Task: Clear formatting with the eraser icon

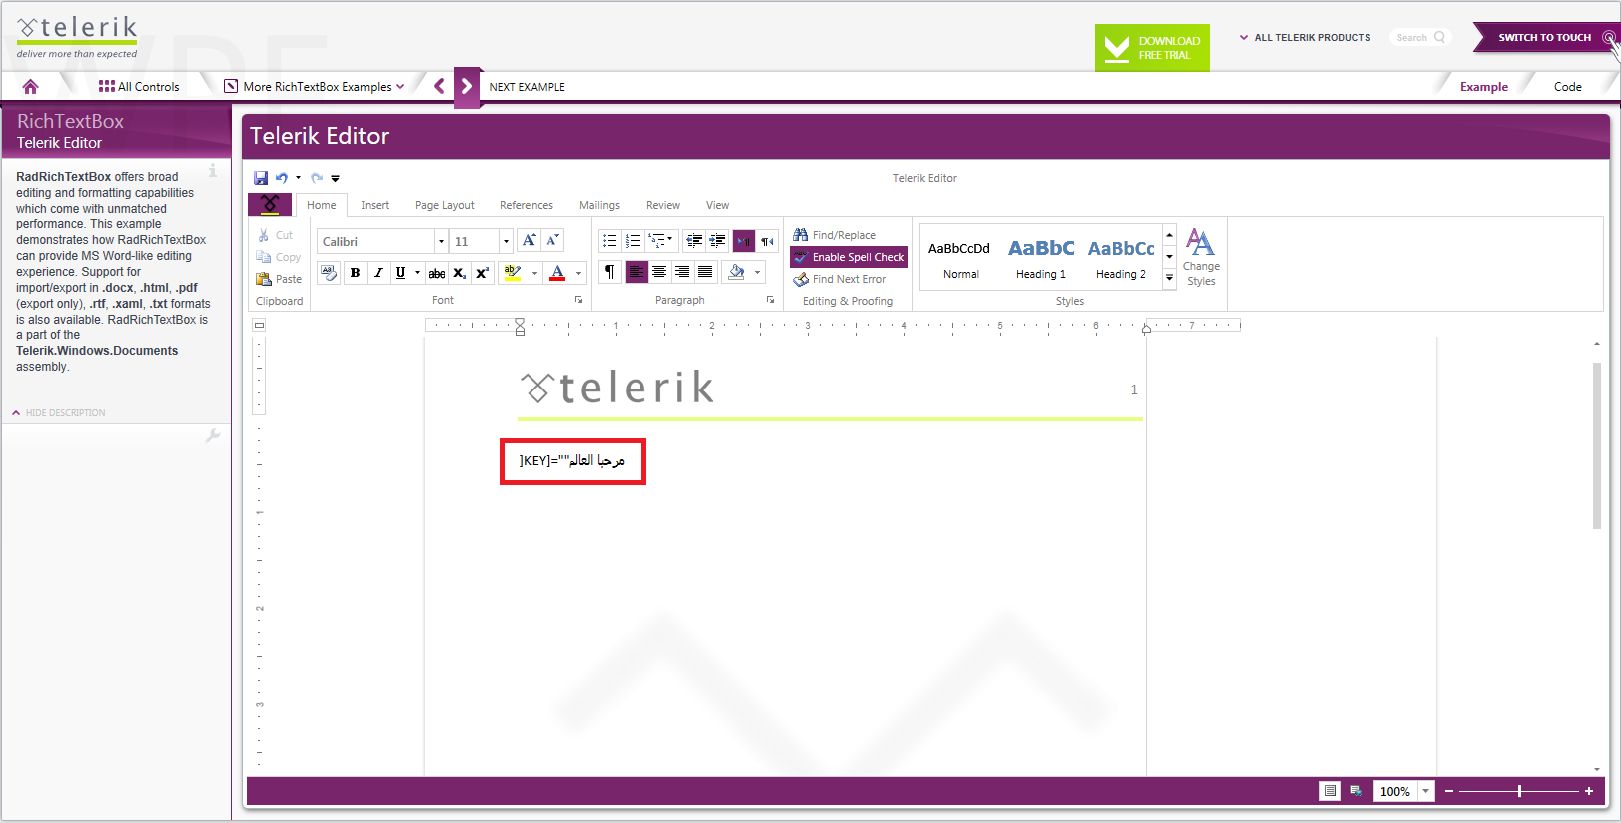Action: coord(329,273)
